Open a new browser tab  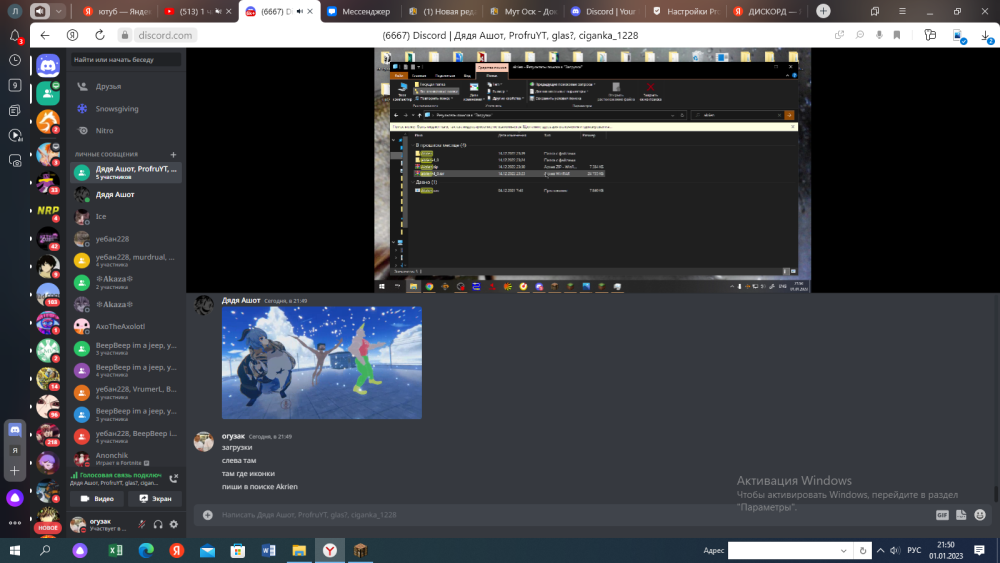(x=823, y=11)
